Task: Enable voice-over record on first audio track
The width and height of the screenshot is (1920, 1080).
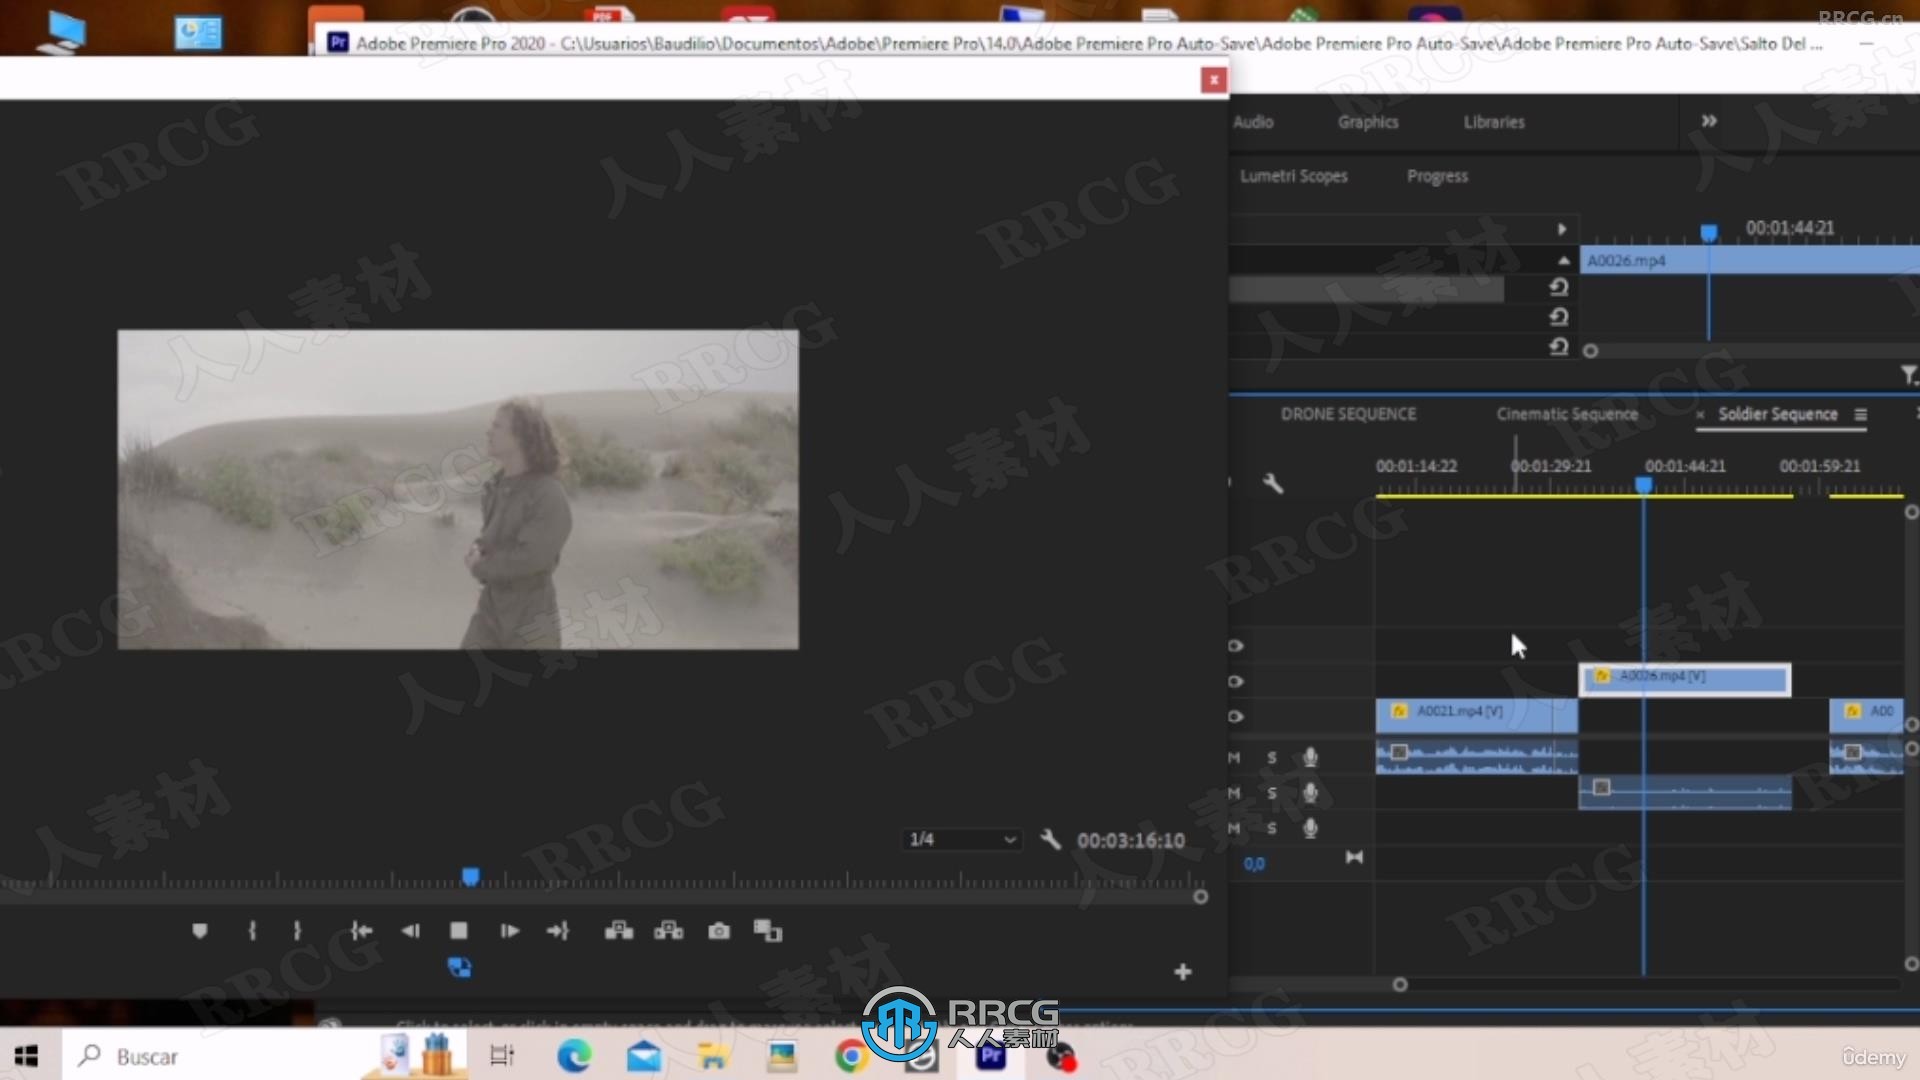Action: [x=1310, y=757]
